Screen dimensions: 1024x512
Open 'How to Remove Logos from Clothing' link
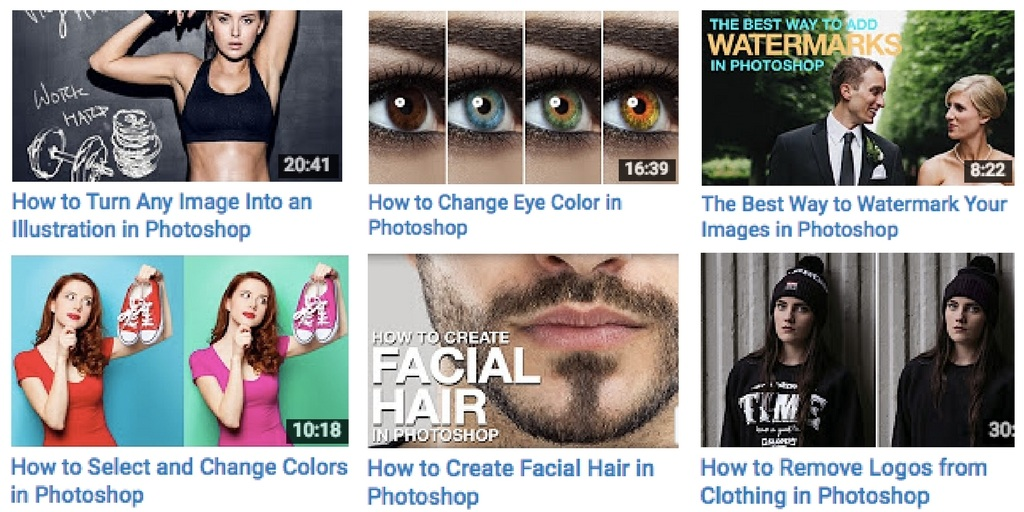pos(843,481)
